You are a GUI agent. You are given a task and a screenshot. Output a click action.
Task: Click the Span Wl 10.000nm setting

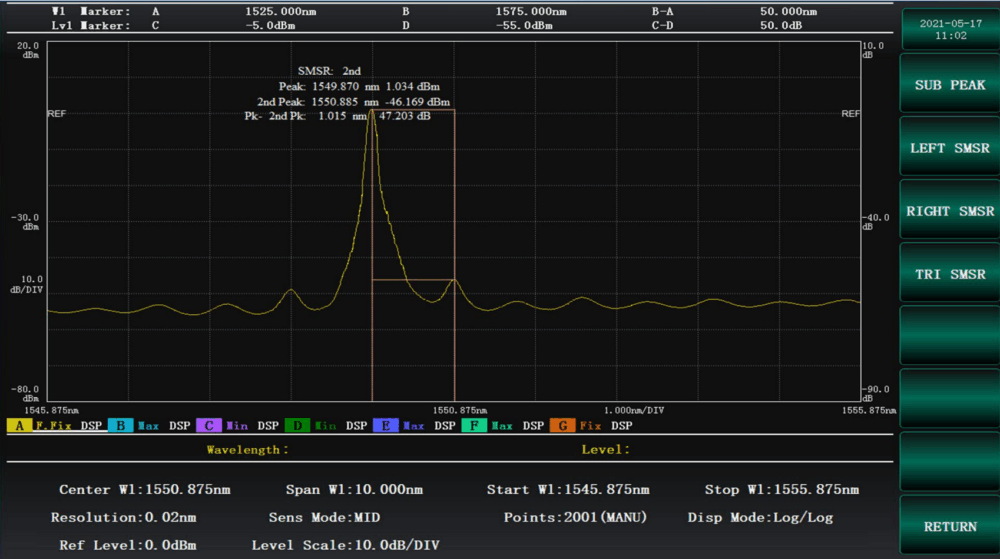(x=354, y=490)
